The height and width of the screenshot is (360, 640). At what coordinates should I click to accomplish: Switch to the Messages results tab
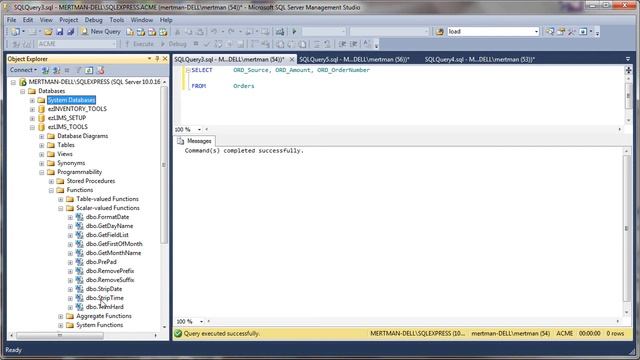(x=195, y=141)
